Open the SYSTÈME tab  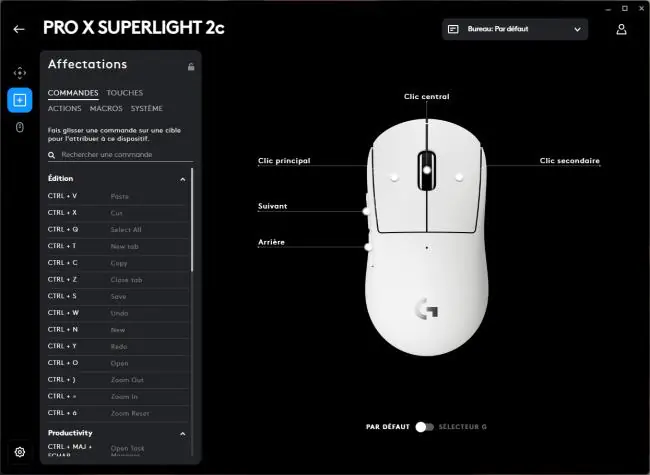[147, 109]
